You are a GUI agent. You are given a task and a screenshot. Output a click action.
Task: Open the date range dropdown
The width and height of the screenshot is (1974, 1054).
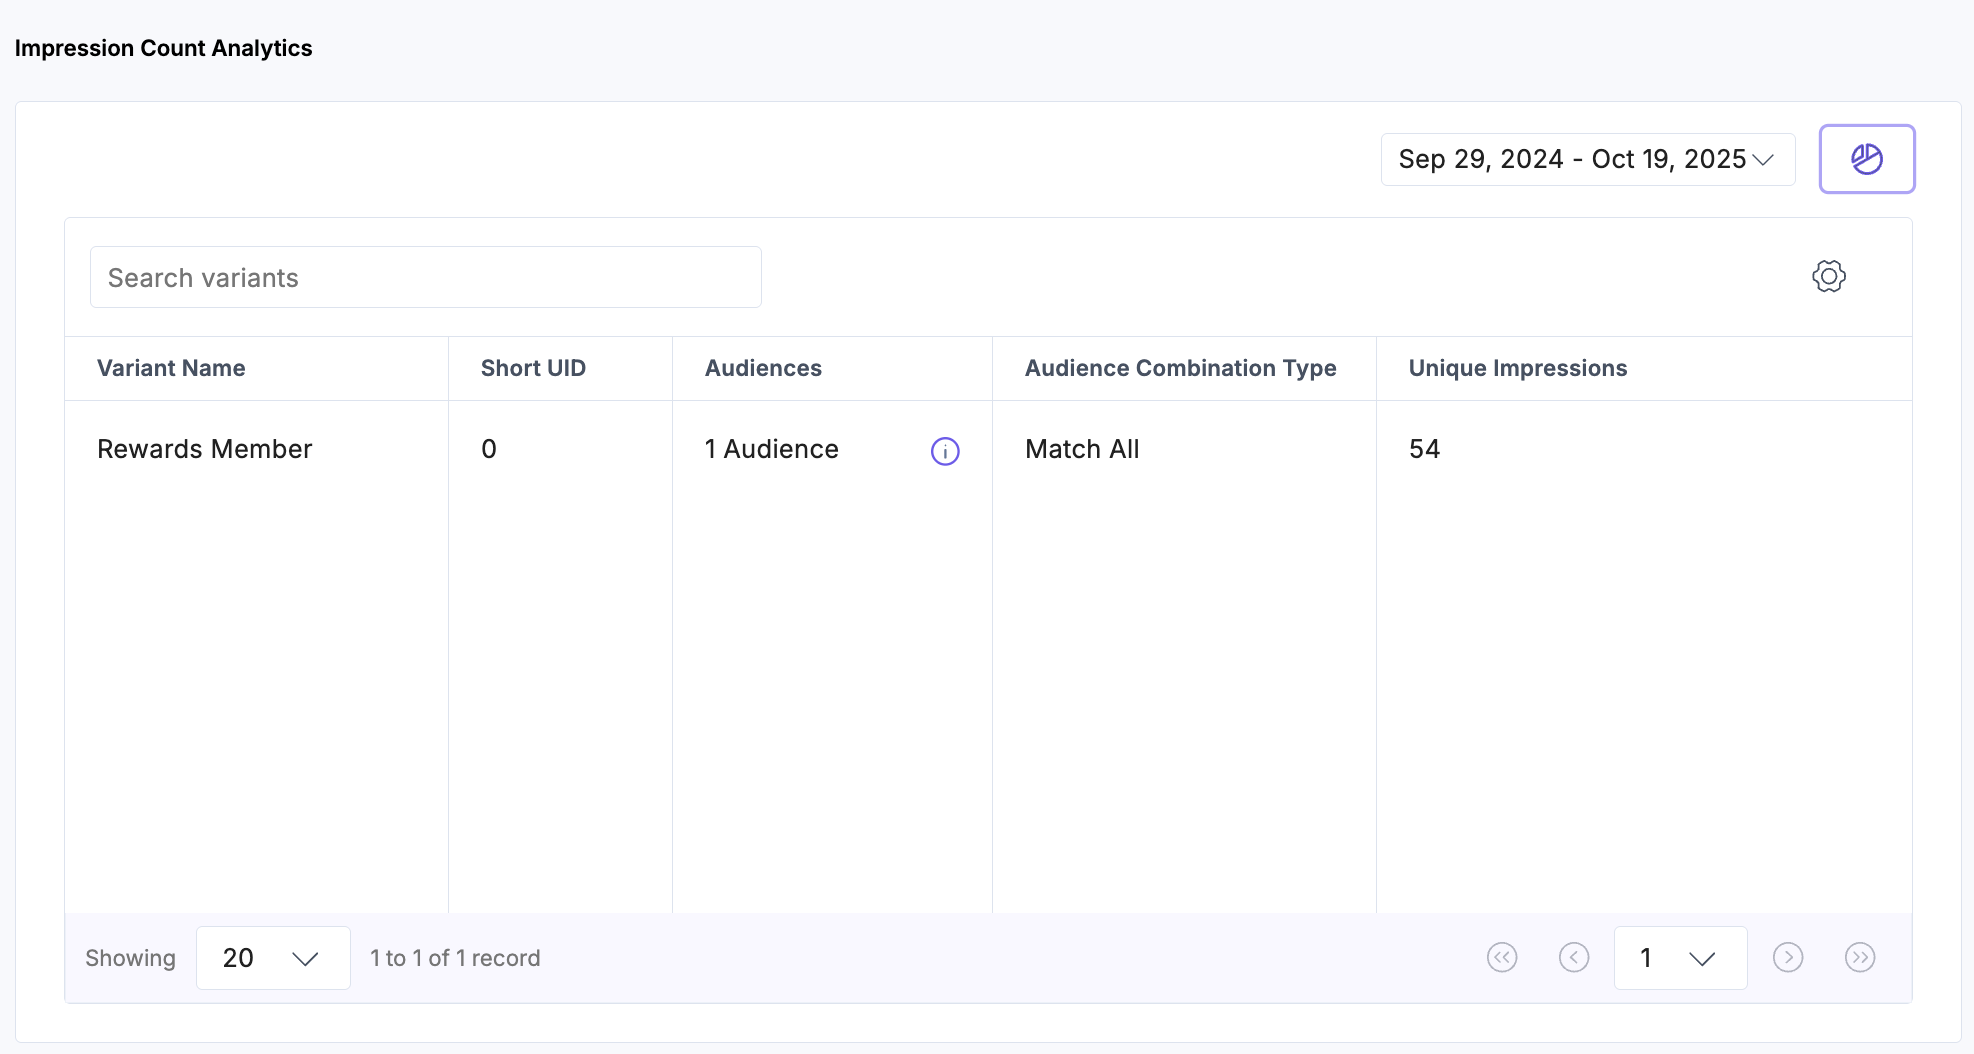1587,160
